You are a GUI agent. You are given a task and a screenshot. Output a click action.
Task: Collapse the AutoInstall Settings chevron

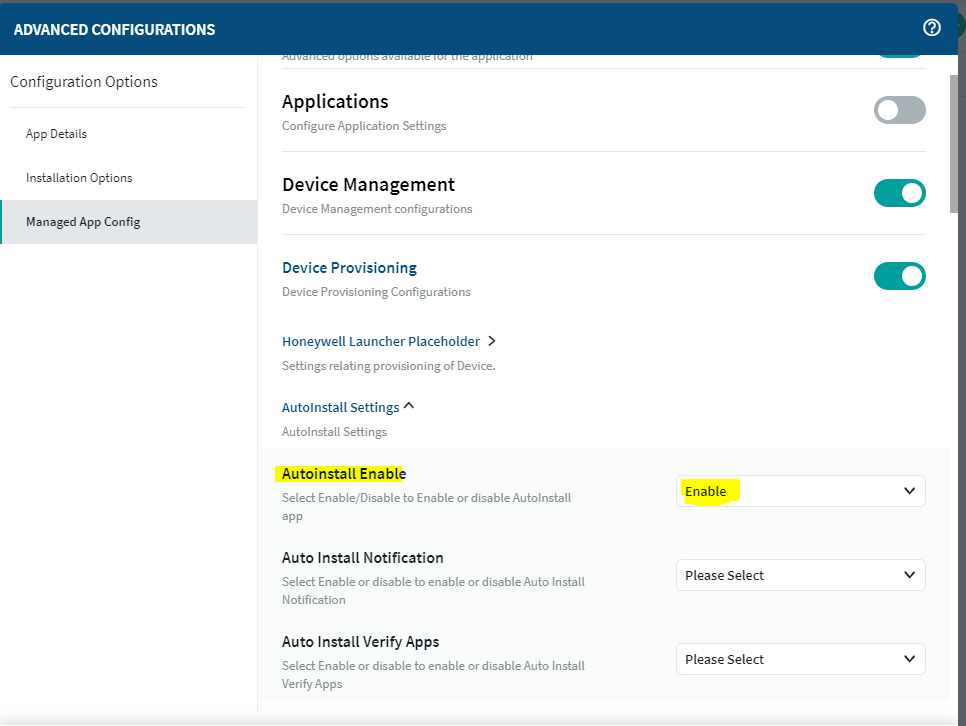click(408, 407)
